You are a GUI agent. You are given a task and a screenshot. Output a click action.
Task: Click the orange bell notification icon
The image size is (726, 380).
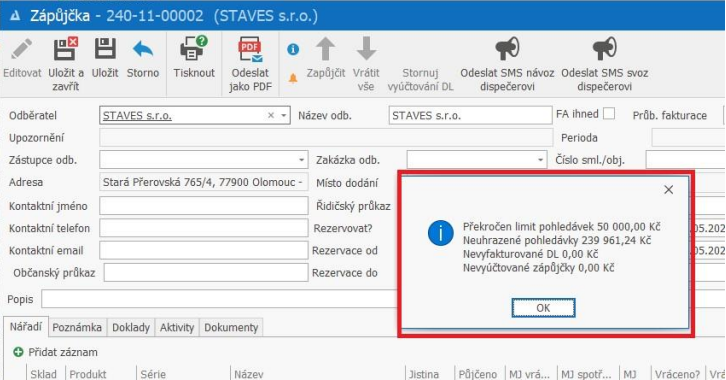[293, 78]
